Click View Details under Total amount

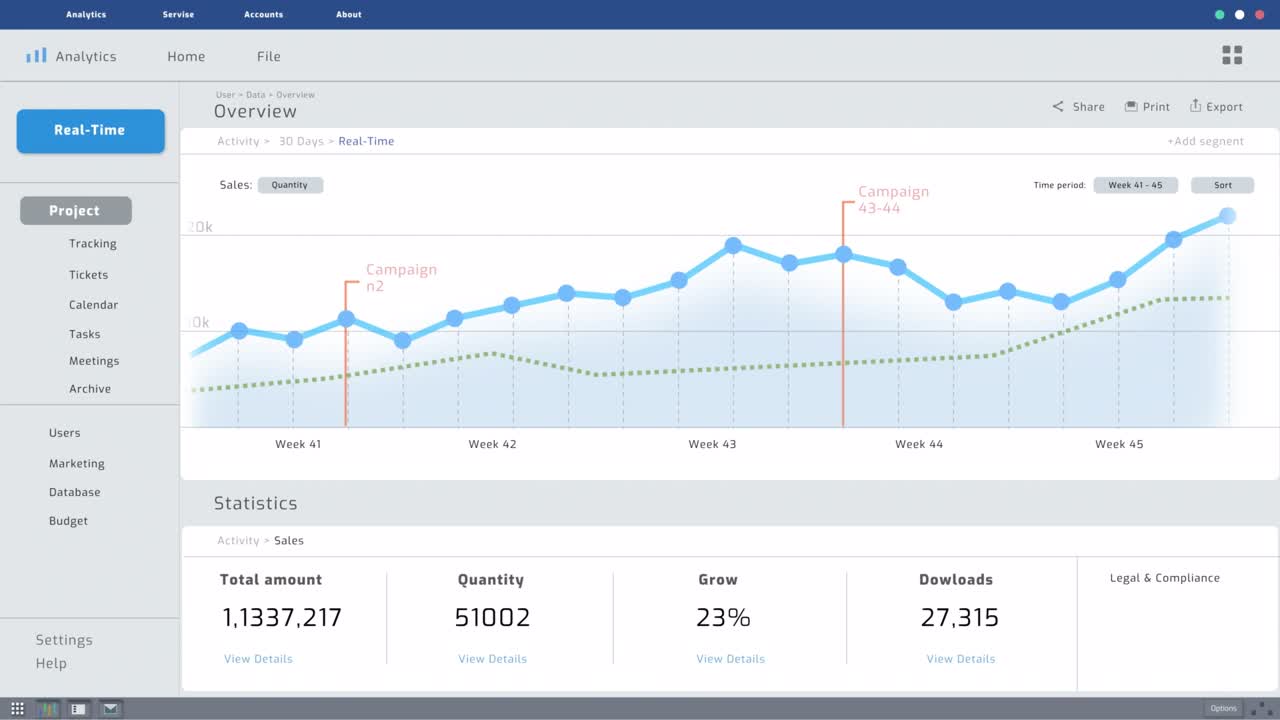point(258,659)
